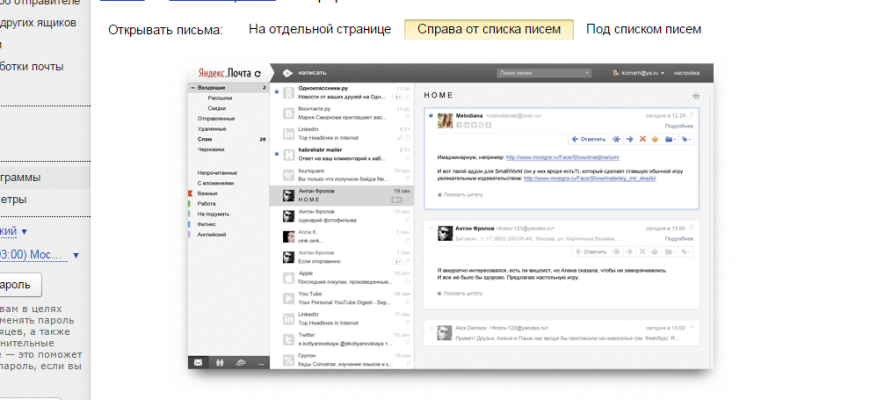Click the print icon next to HOME subject

[x=696, y=95]
